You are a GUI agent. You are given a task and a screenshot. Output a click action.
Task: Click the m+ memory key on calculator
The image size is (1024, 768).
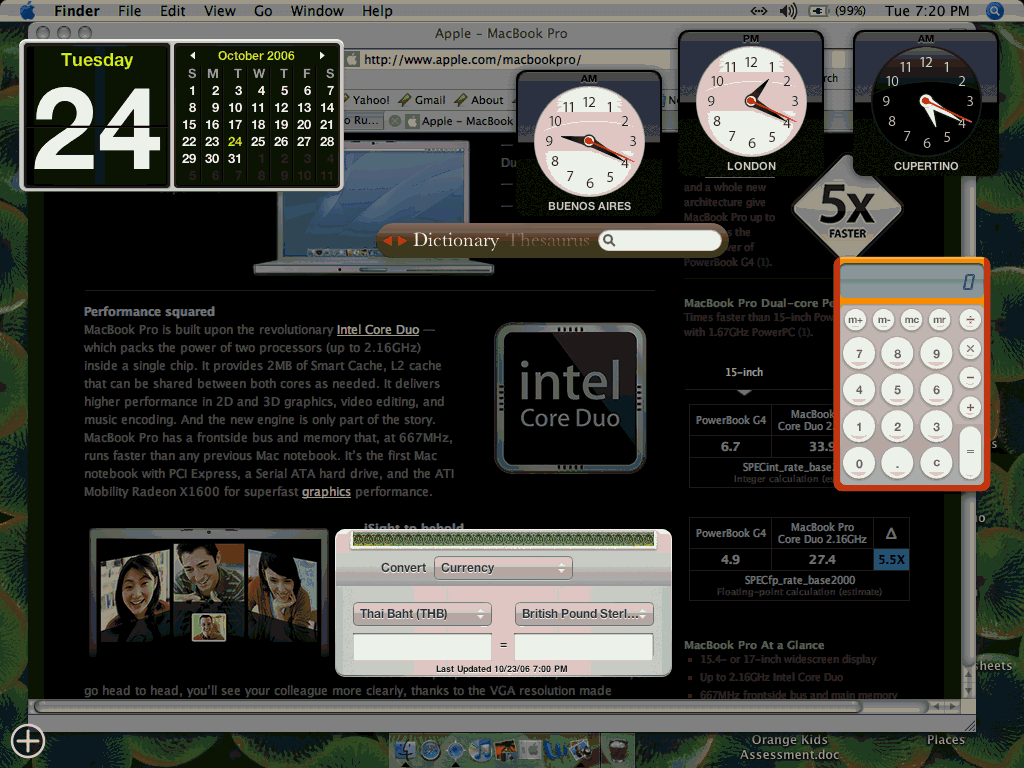coord(855,319)
